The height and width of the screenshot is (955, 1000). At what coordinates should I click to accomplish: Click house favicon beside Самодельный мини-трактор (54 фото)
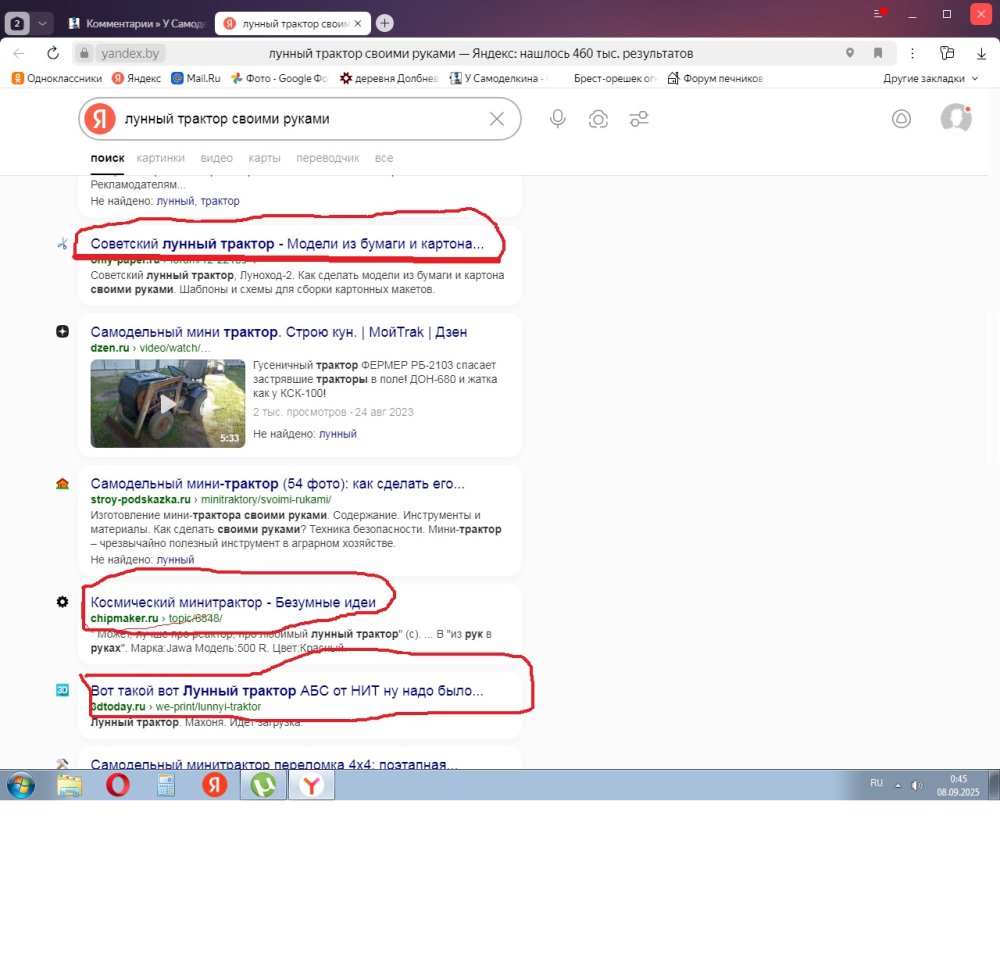62,483
